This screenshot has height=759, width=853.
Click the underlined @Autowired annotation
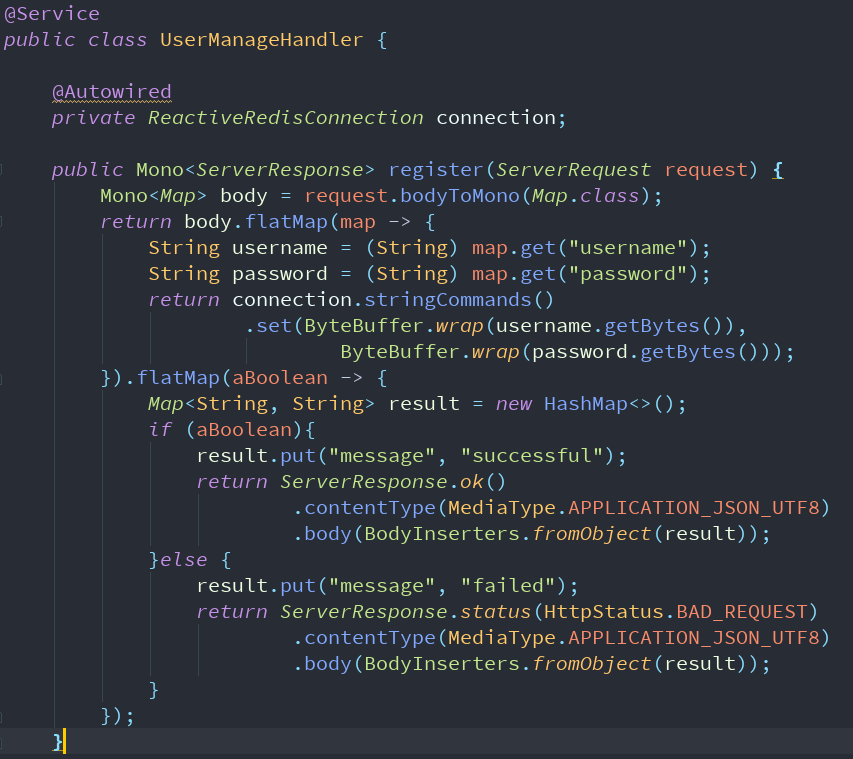pyautogui.click(x=112, y=91)
